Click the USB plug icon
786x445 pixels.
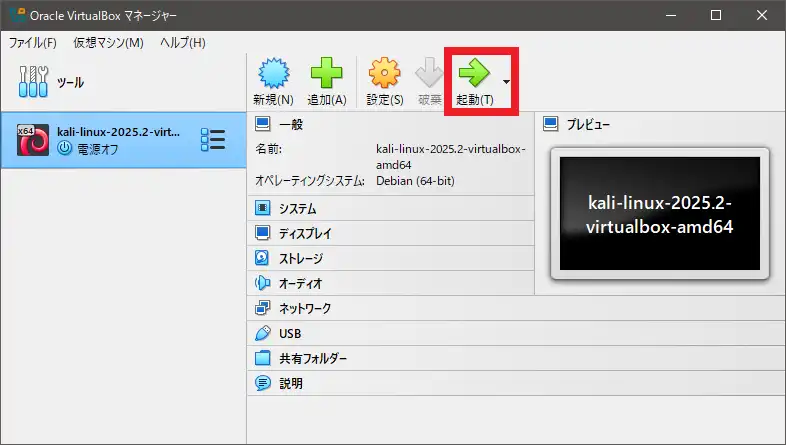tap(263, 333)
